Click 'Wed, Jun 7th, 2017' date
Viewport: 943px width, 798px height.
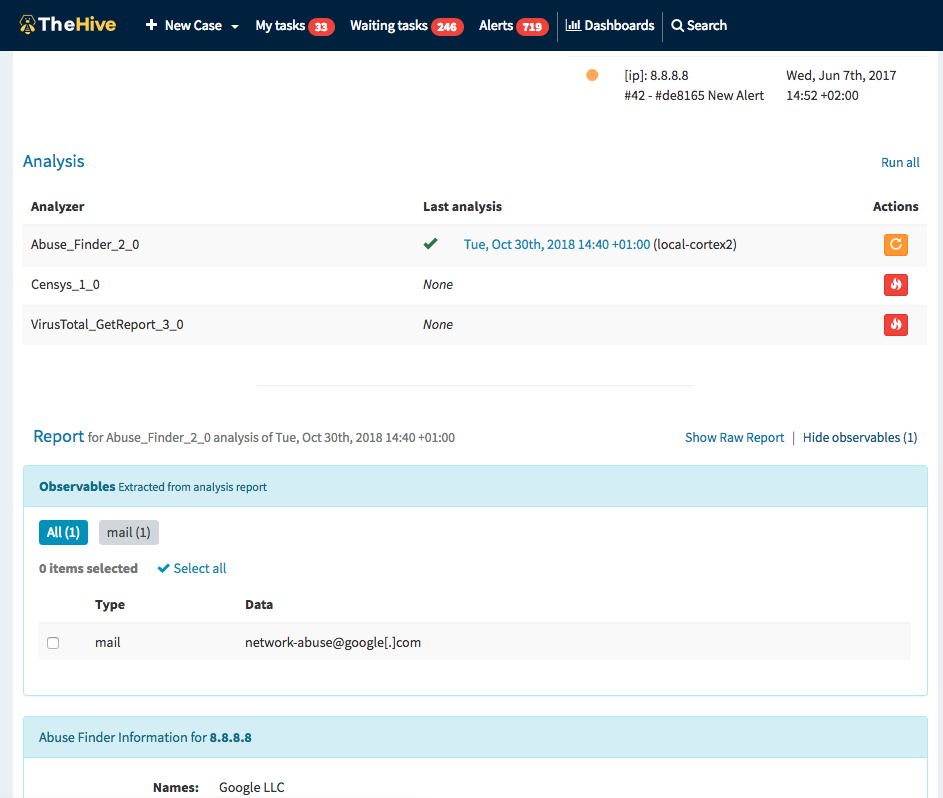click(x=841, y=75)
